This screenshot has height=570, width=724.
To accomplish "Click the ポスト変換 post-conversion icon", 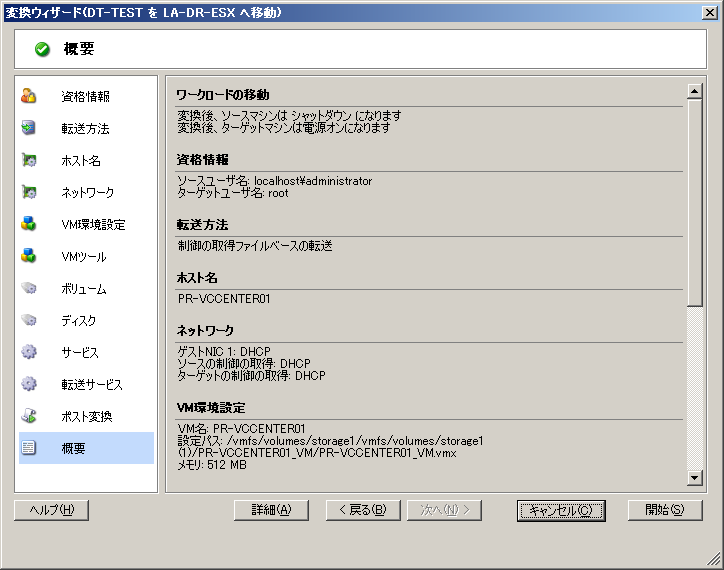I will (29, 416).
